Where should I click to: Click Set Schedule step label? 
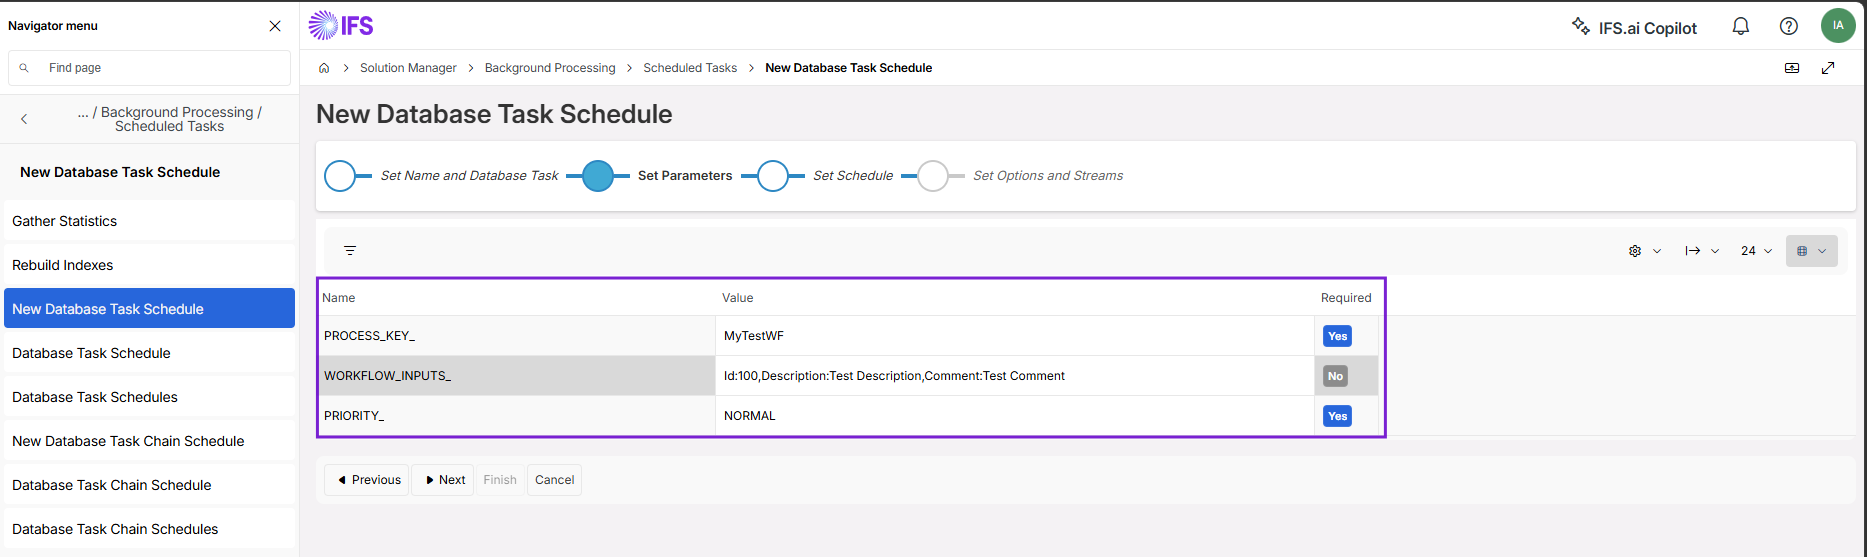tap(853, 176)
